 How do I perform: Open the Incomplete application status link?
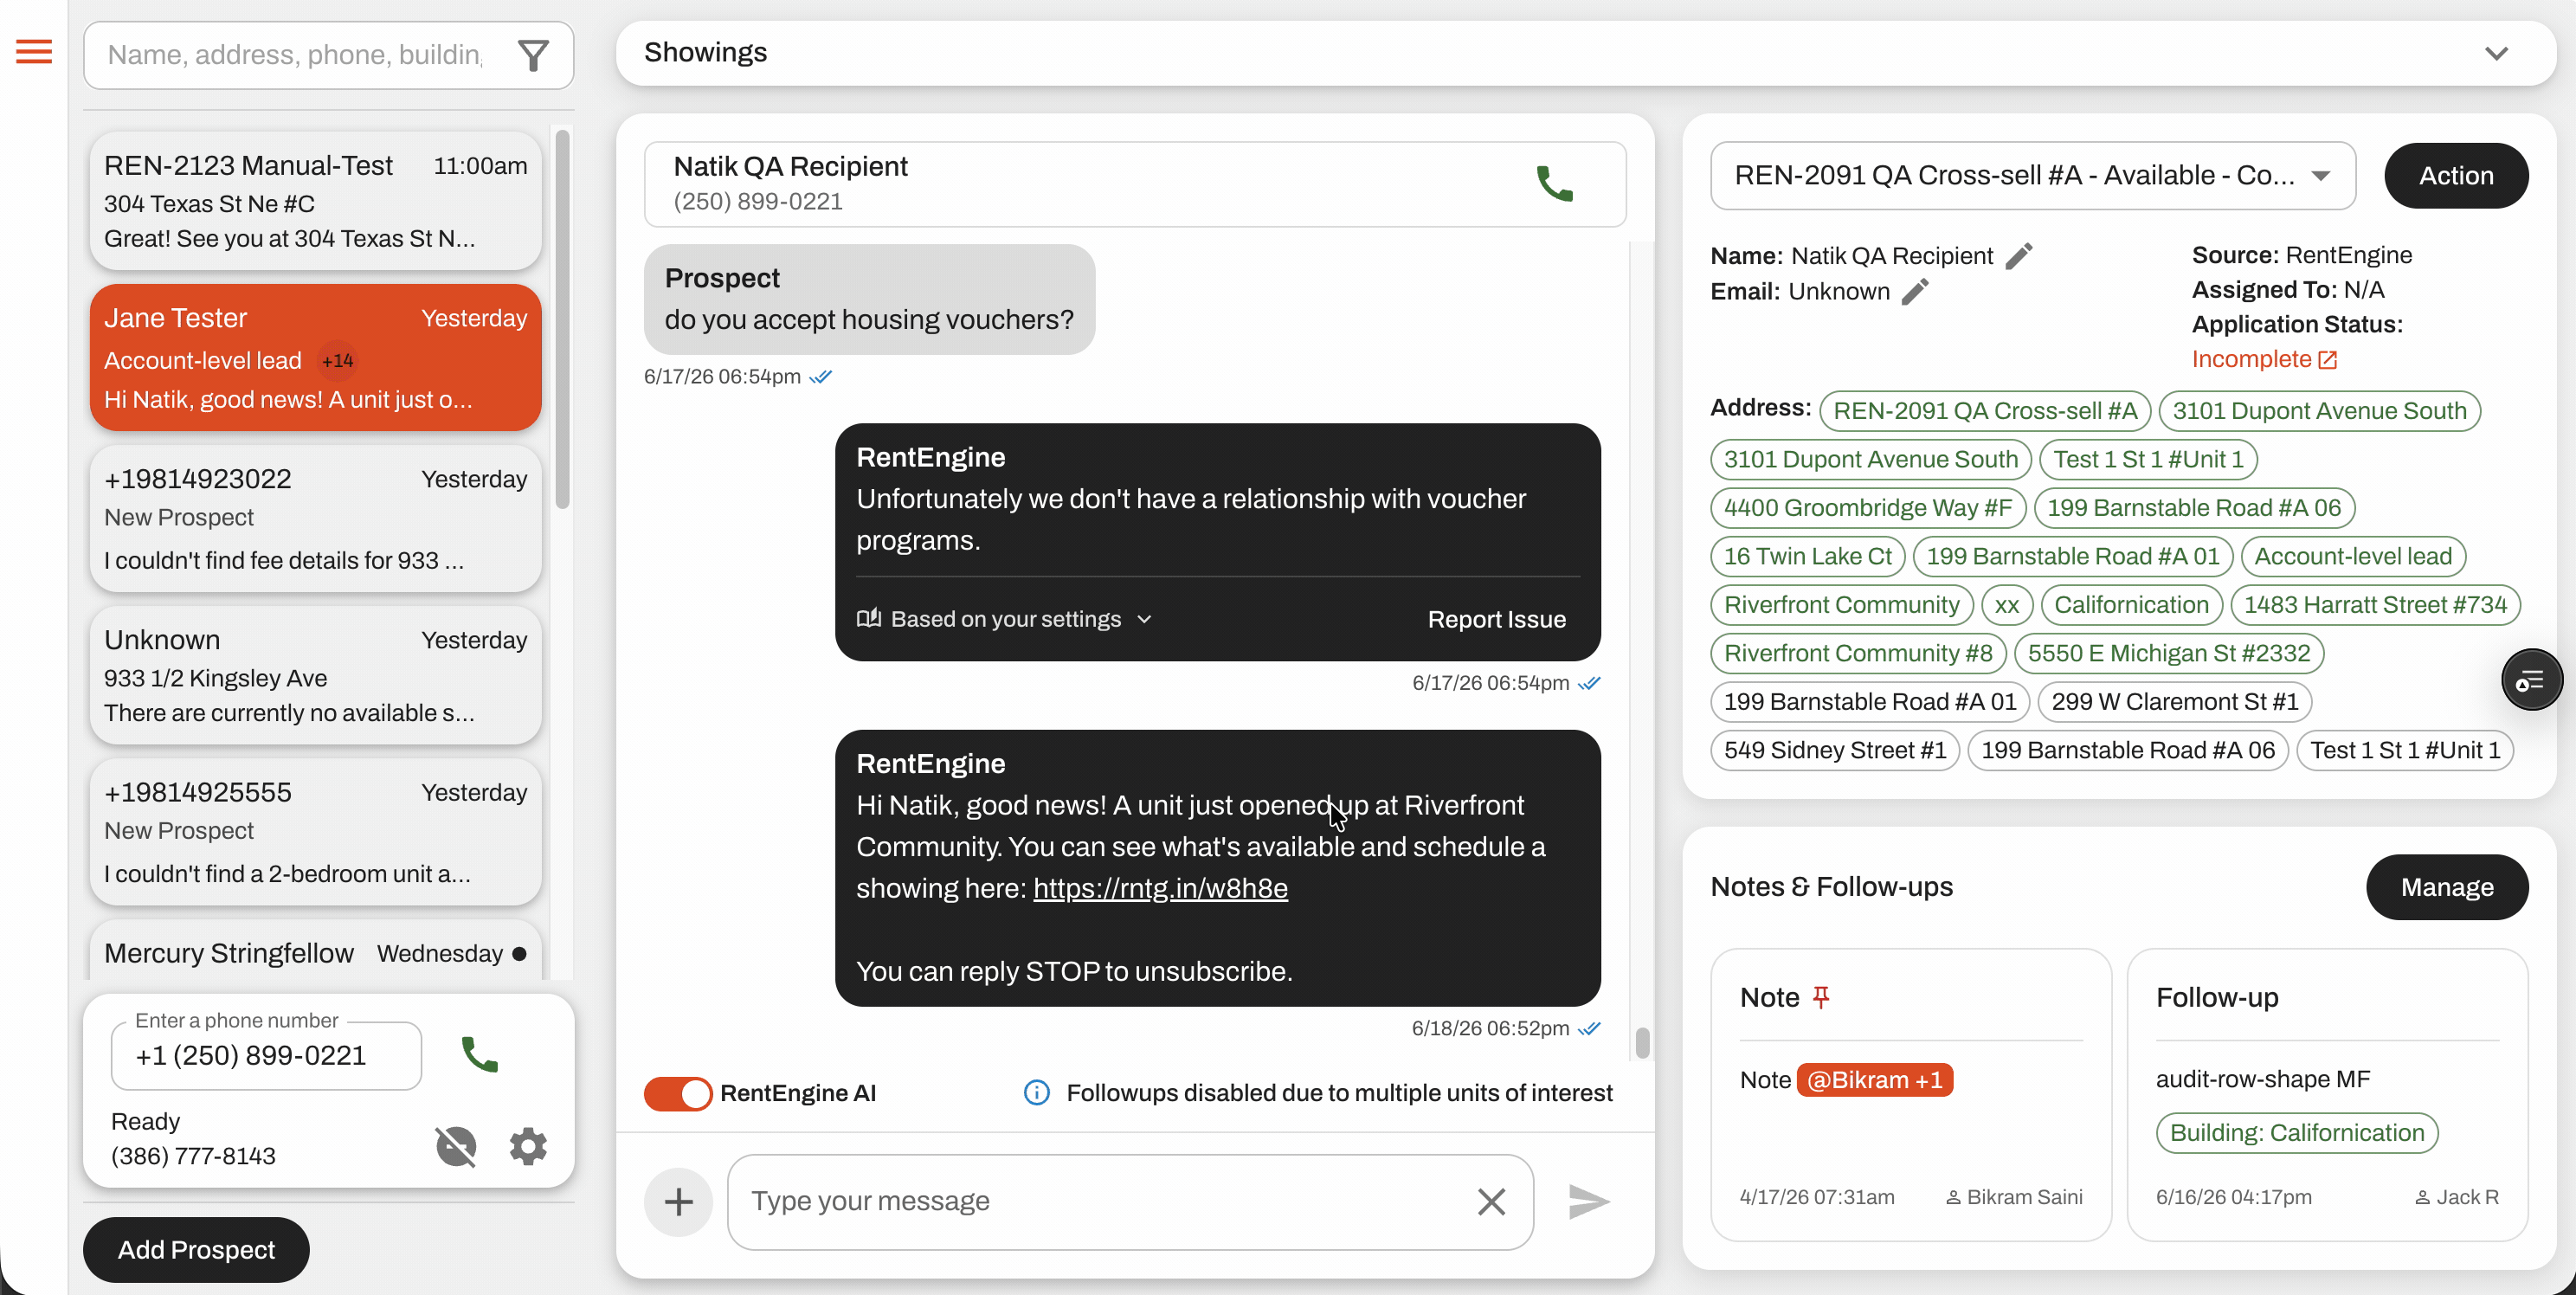2264,359
